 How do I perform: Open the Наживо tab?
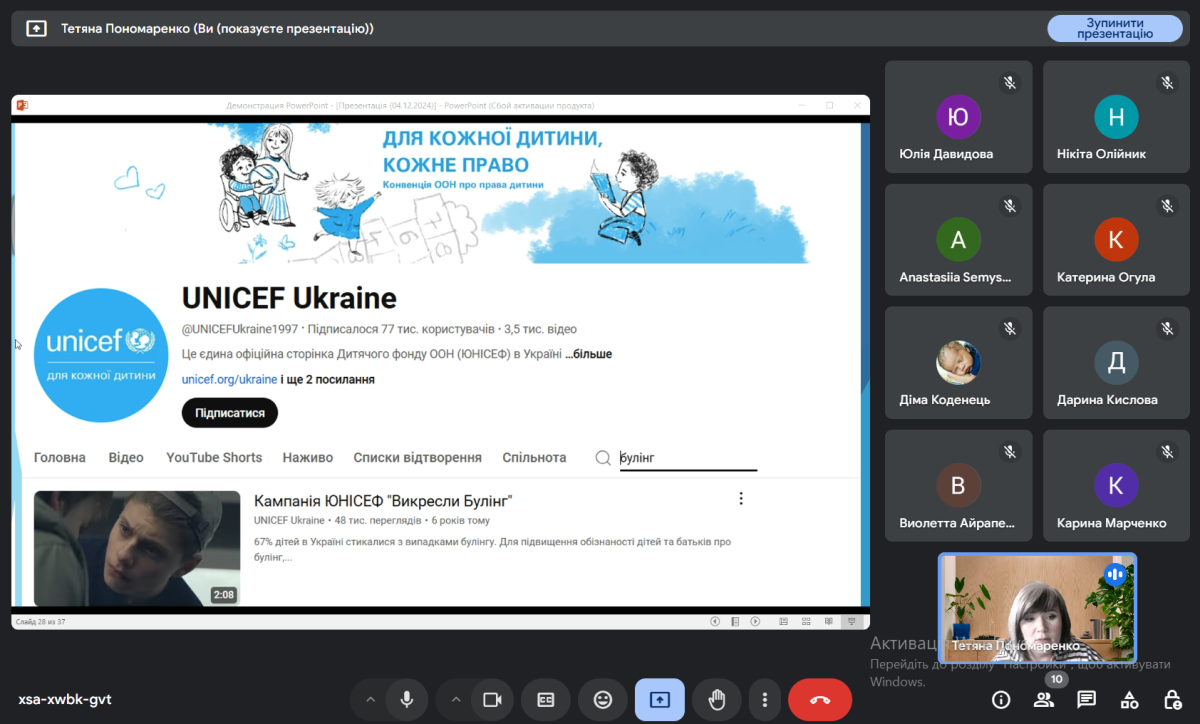308,458
